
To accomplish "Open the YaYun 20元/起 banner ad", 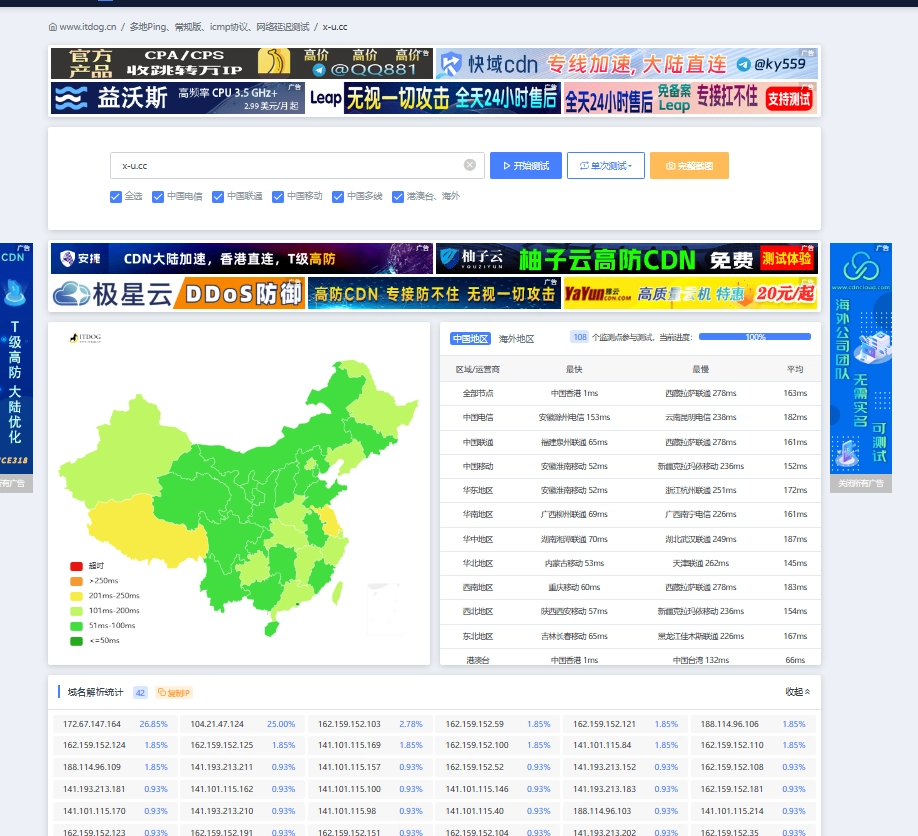I will tap(691, 293).
